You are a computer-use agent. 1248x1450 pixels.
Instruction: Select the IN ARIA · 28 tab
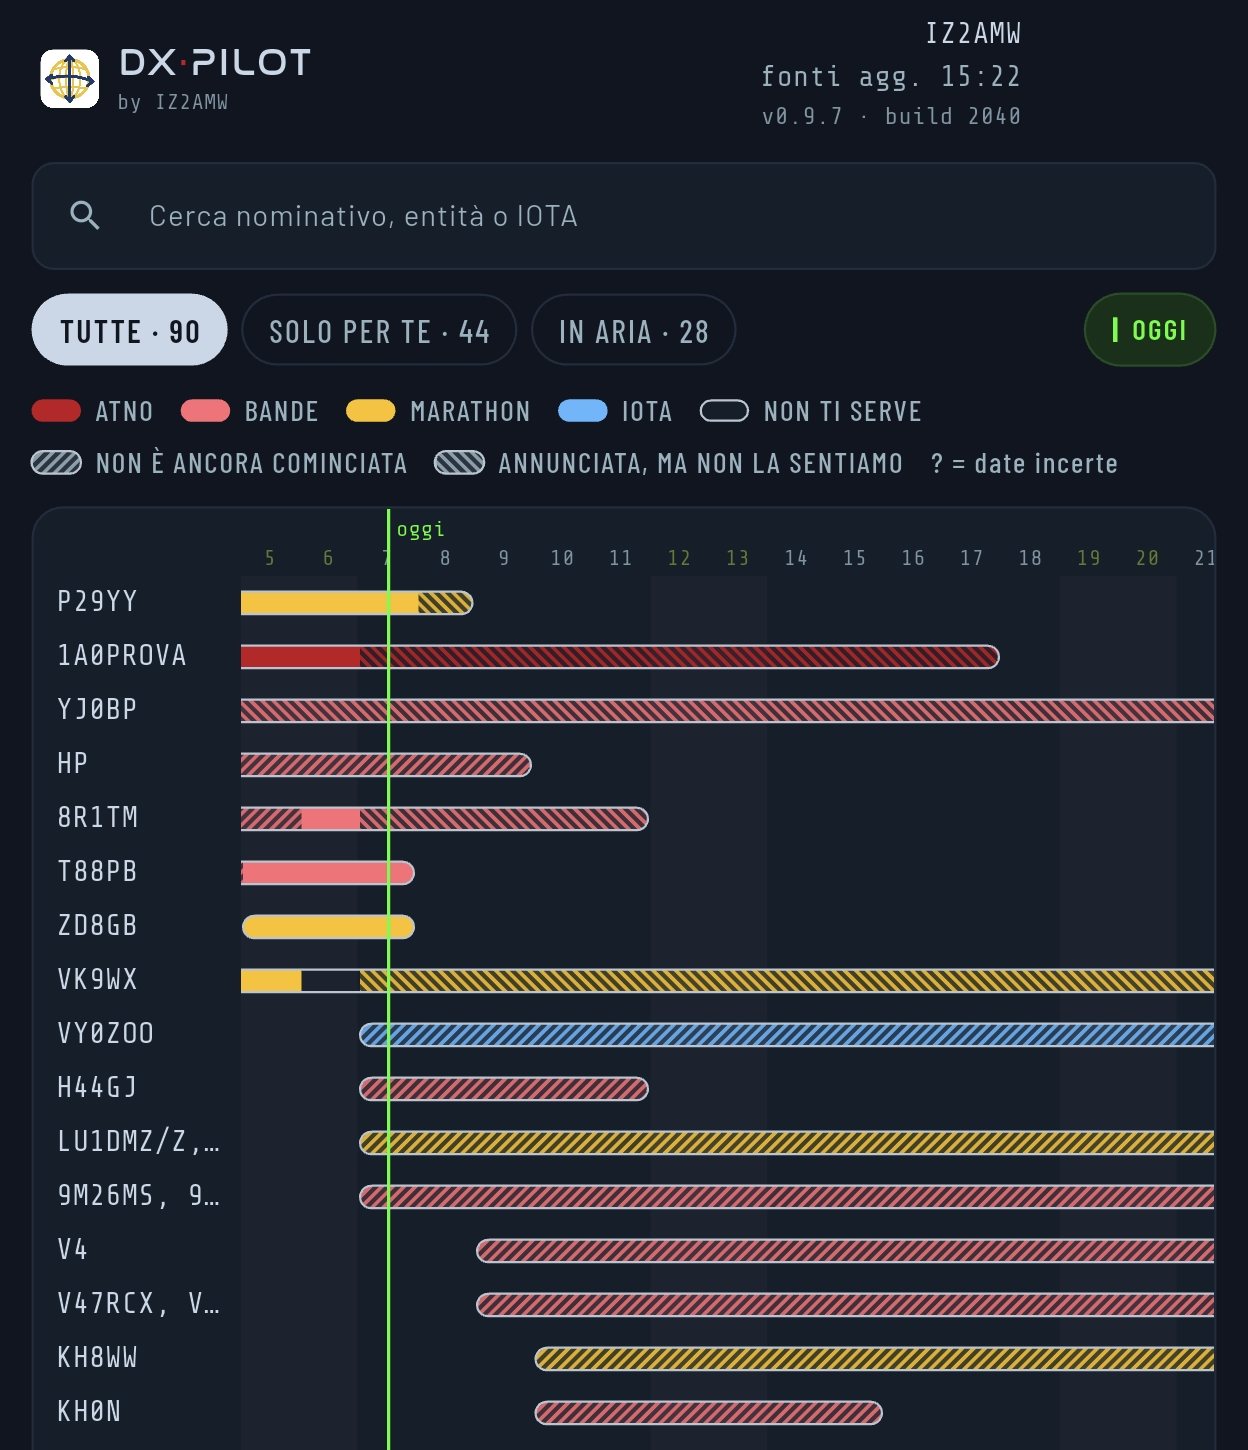(634, 330)
